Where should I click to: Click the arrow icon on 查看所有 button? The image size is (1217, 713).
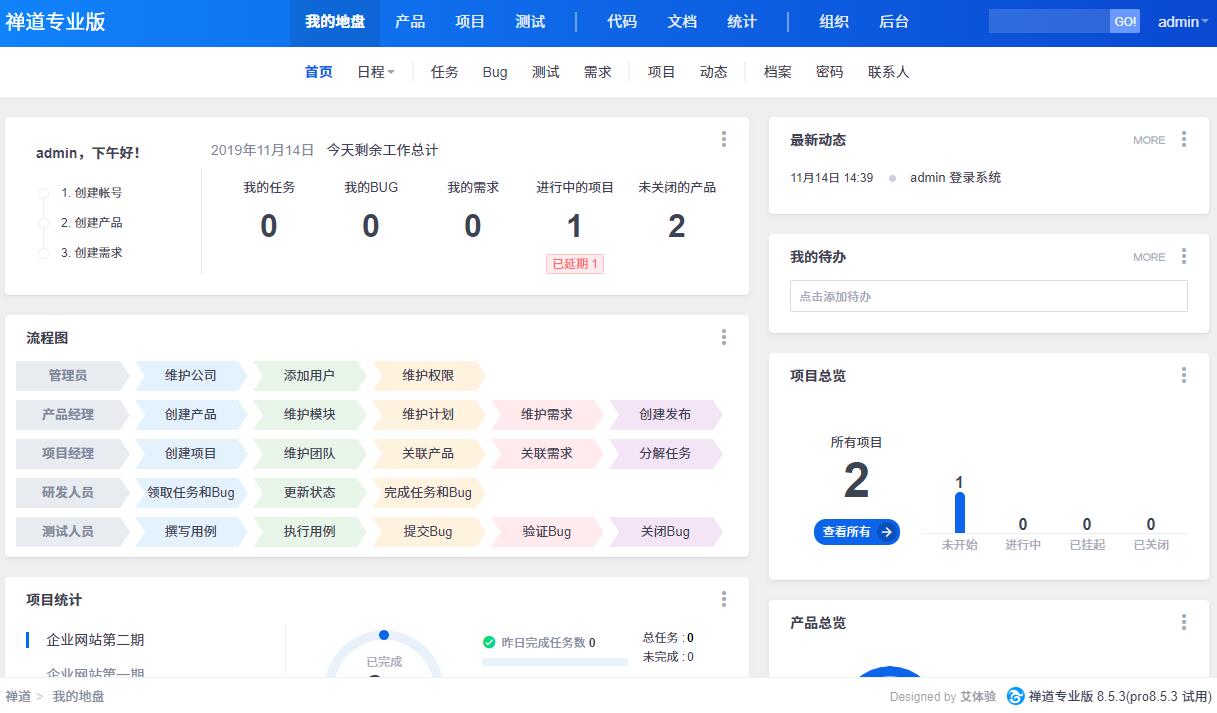886,532
